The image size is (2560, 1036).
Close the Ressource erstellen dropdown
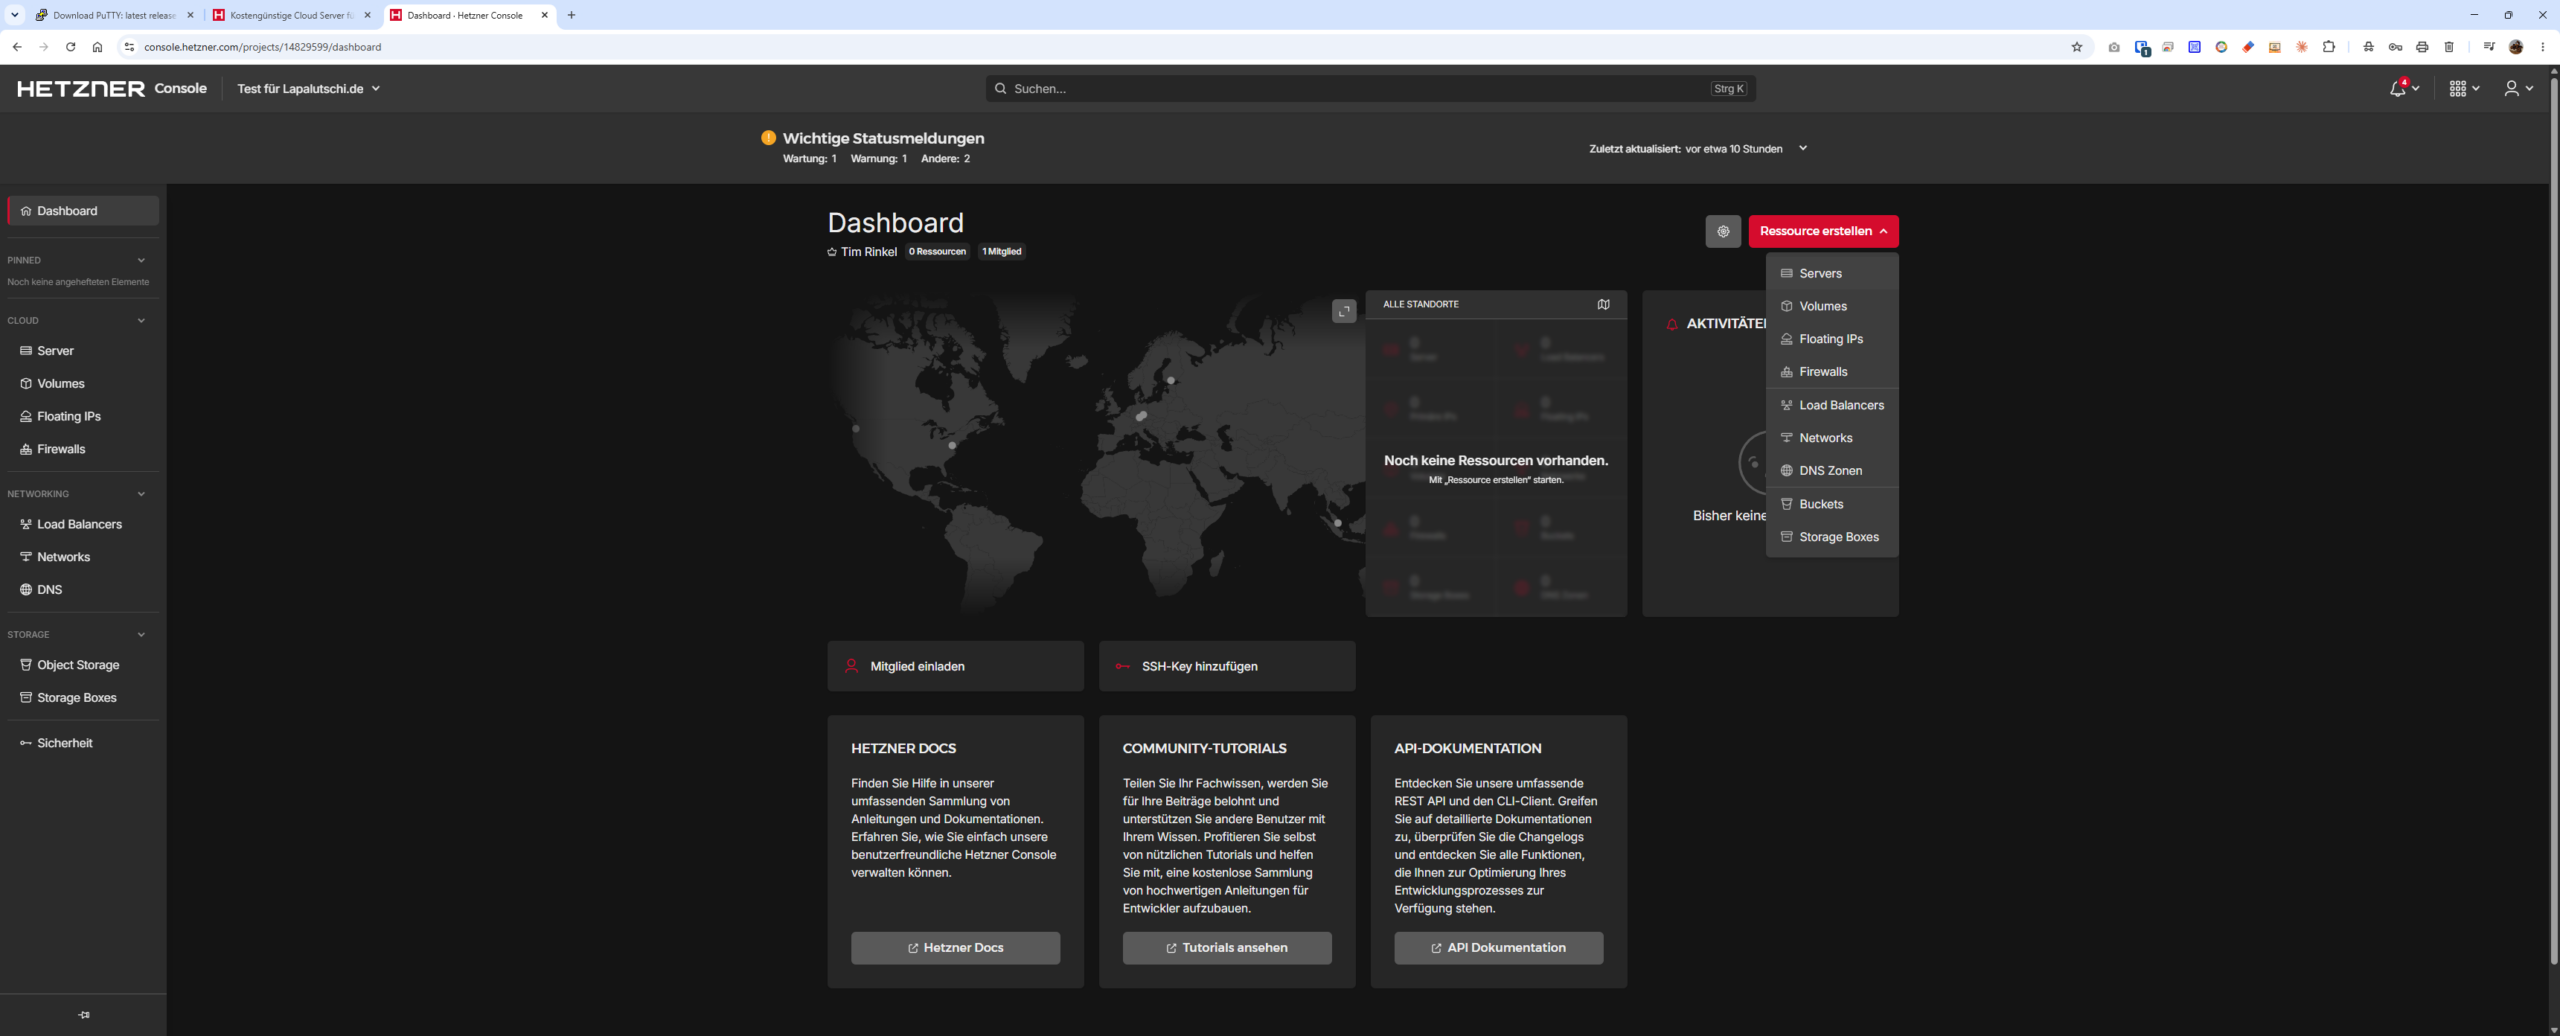click(x=1823, y=231)
